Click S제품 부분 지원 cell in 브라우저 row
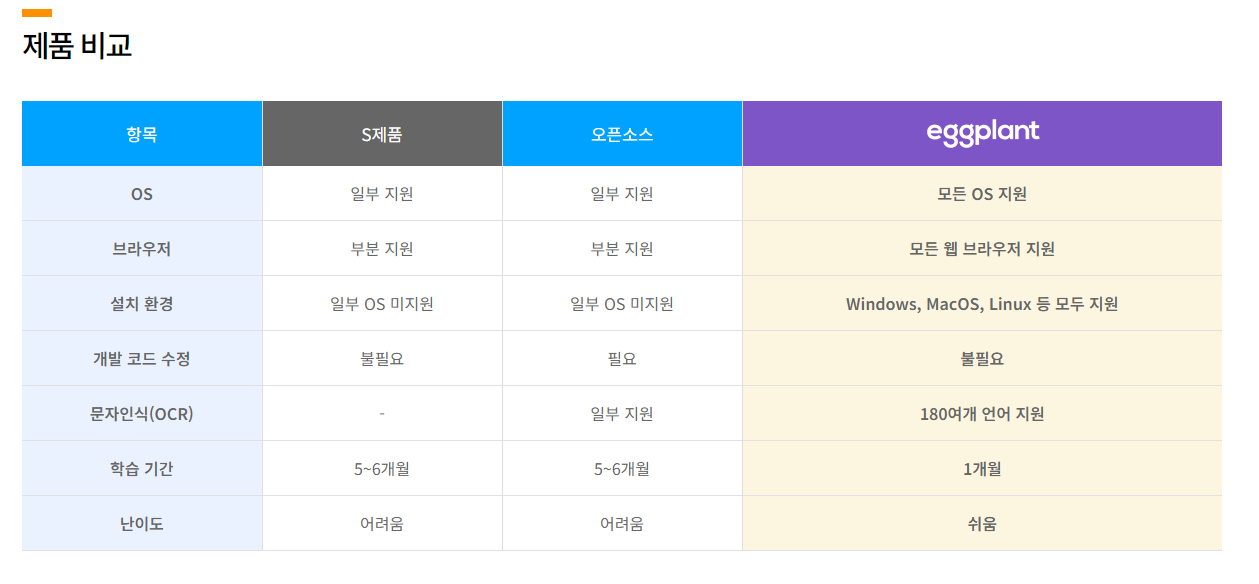Viewport: 1259px width, 584px height. coord(382,249)
